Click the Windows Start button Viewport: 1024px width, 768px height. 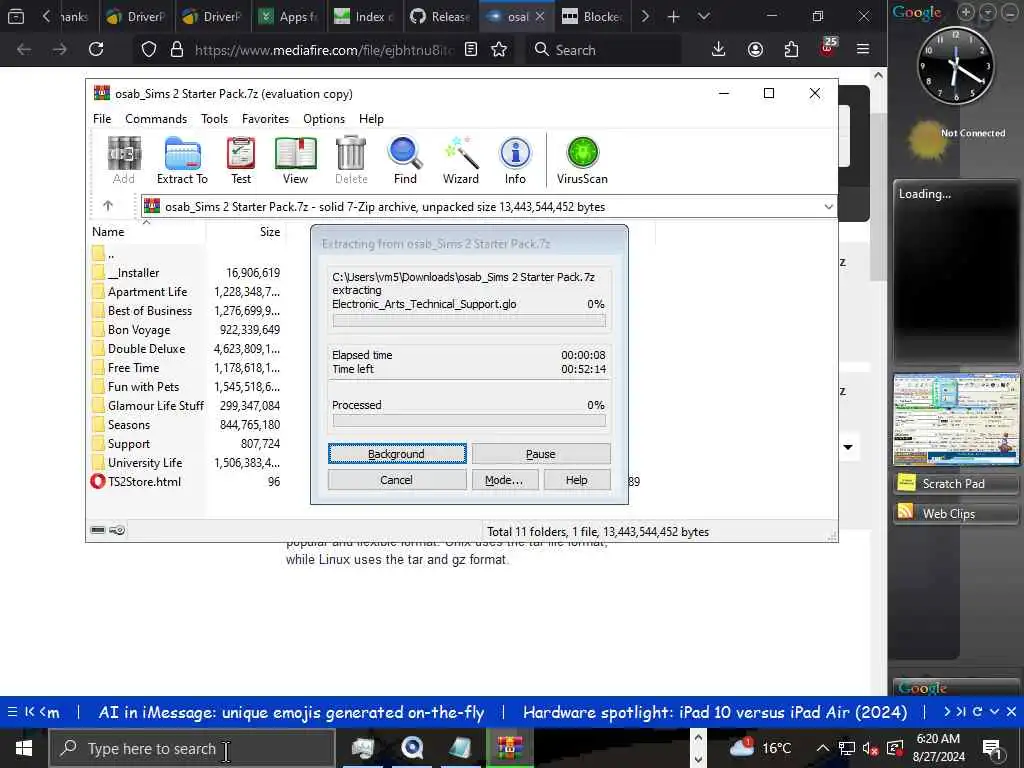coord(24,748)
